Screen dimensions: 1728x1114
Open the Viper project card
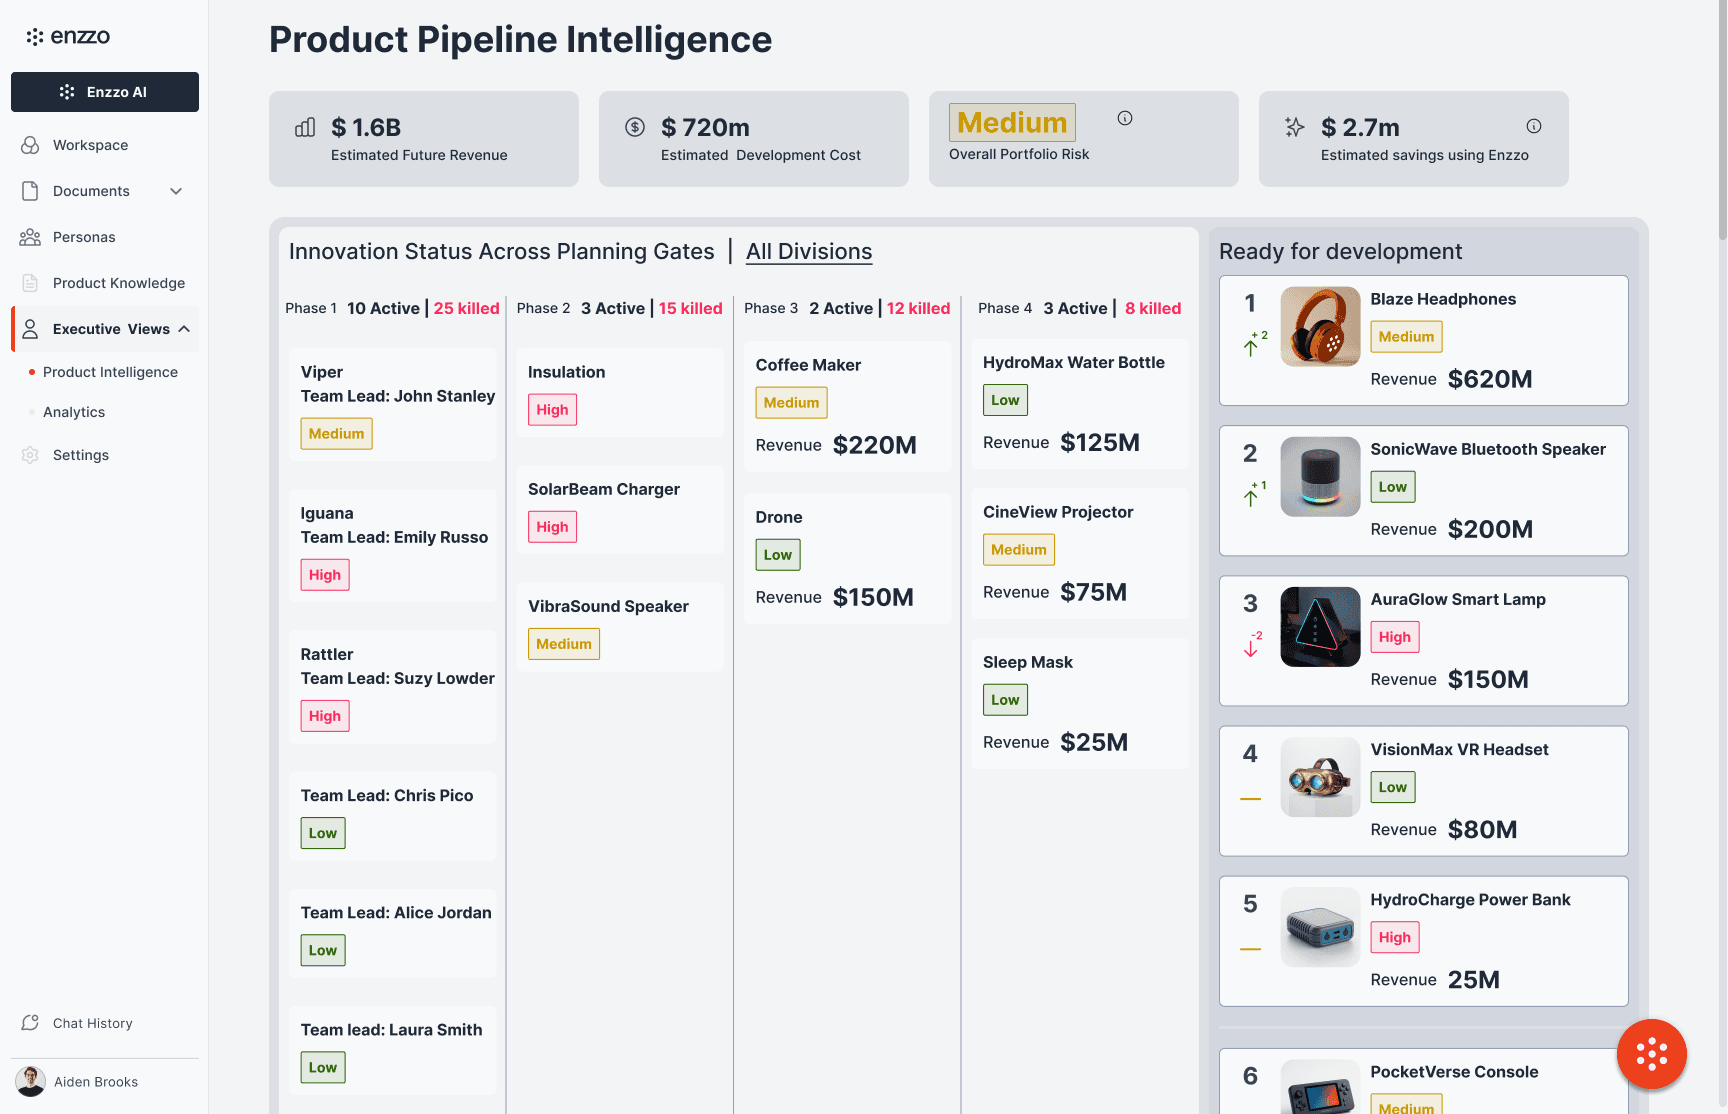pos(392,404)
